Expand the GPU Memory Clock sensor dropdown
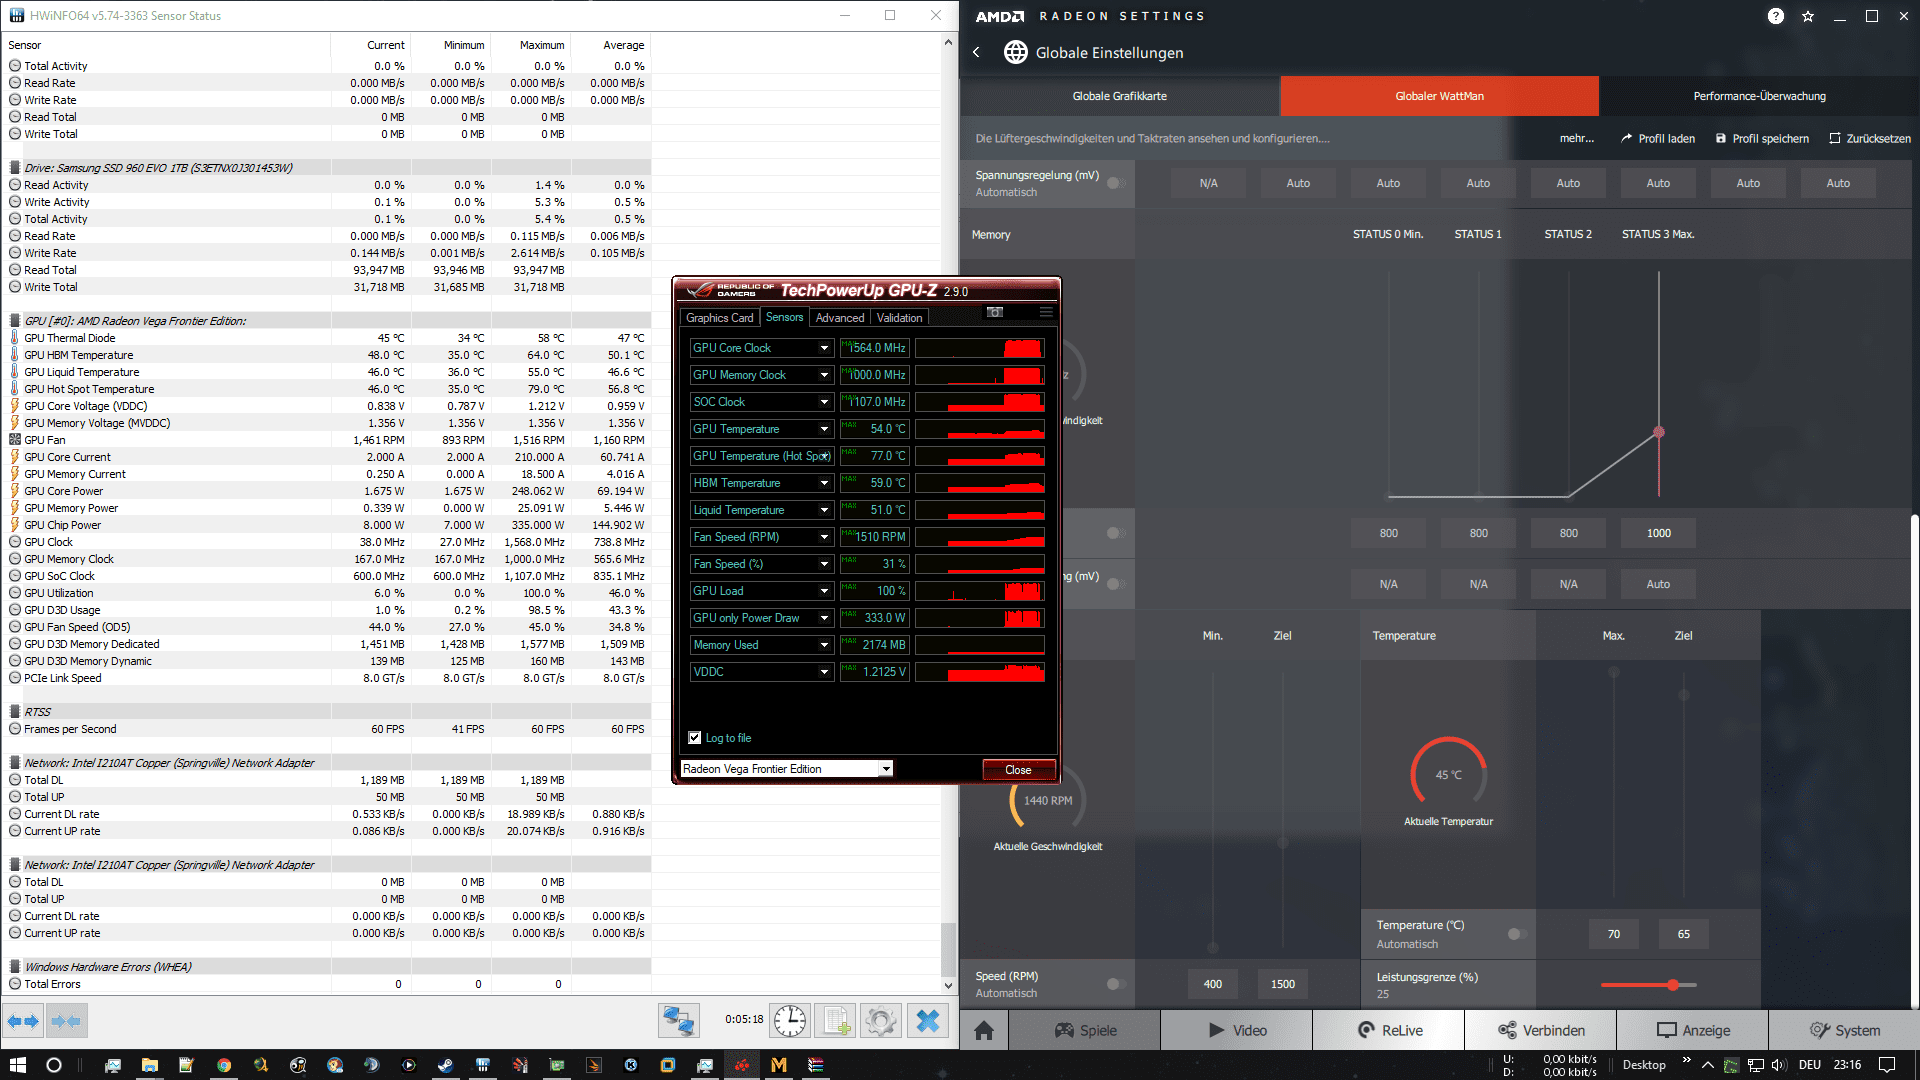1920x1080 pixels. (x=824, y=375)
